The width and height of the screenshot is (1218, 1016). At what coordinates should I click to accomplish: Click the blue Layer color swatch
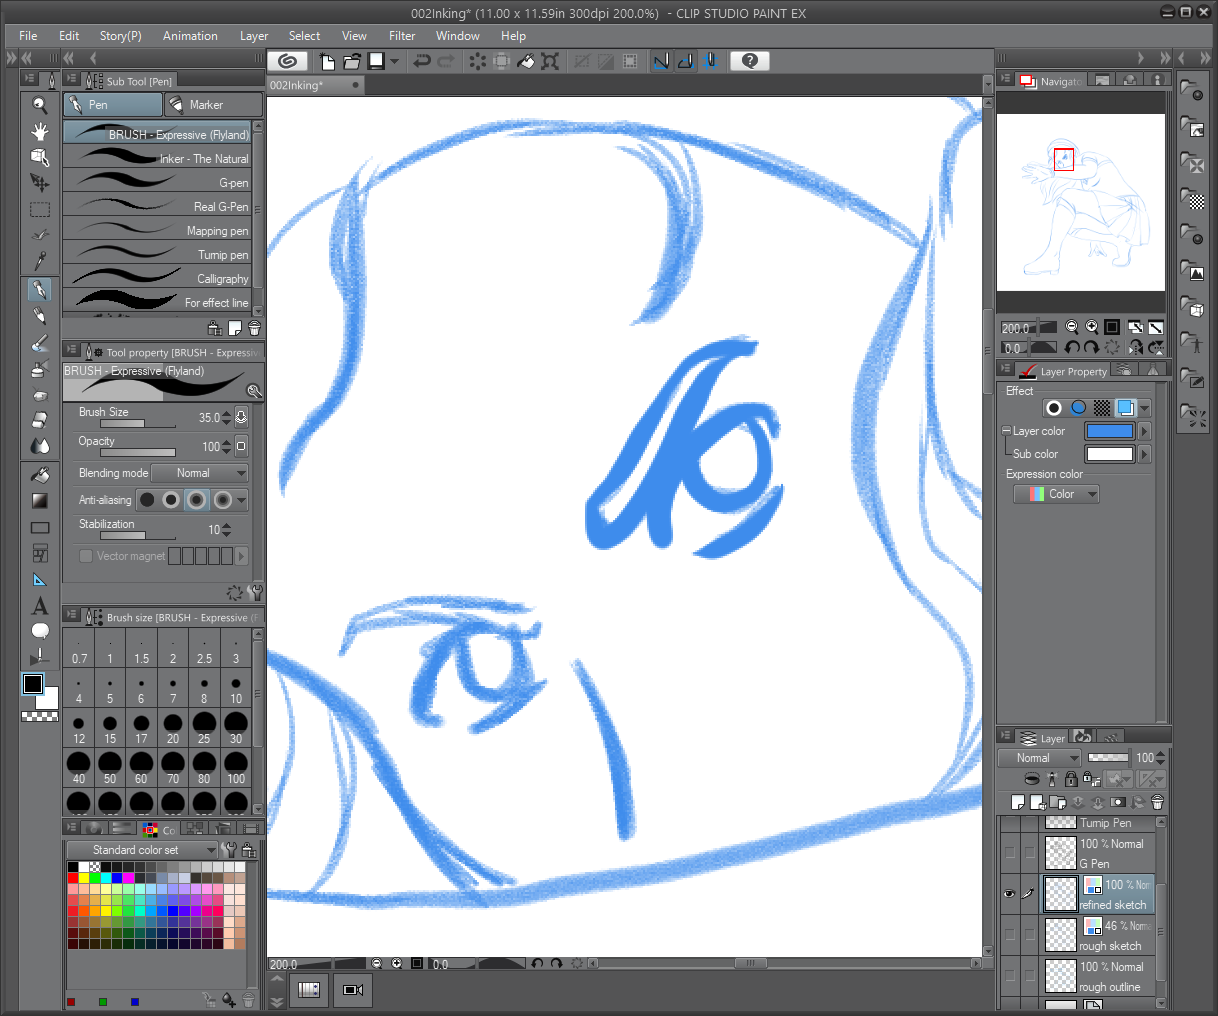pos(1110,431)
